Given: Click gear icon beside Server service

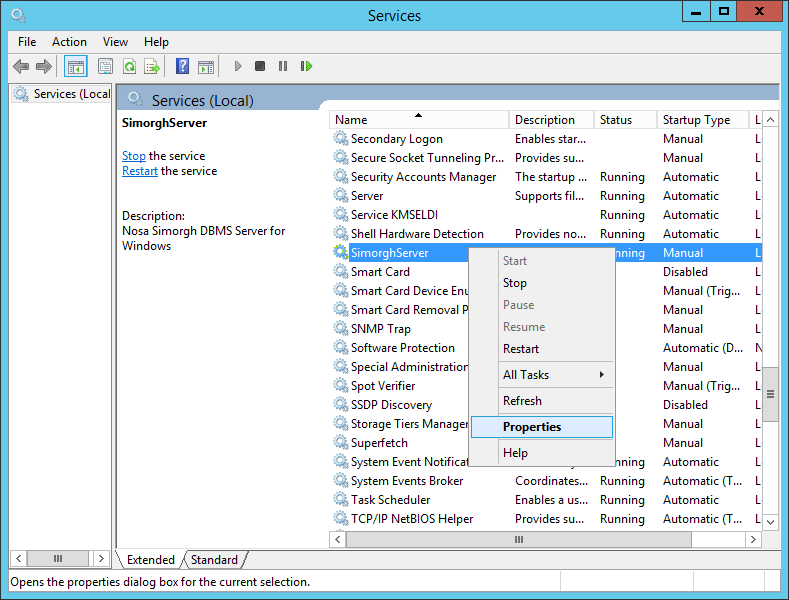Looking at the screenshot, I should tap(341, 195).
